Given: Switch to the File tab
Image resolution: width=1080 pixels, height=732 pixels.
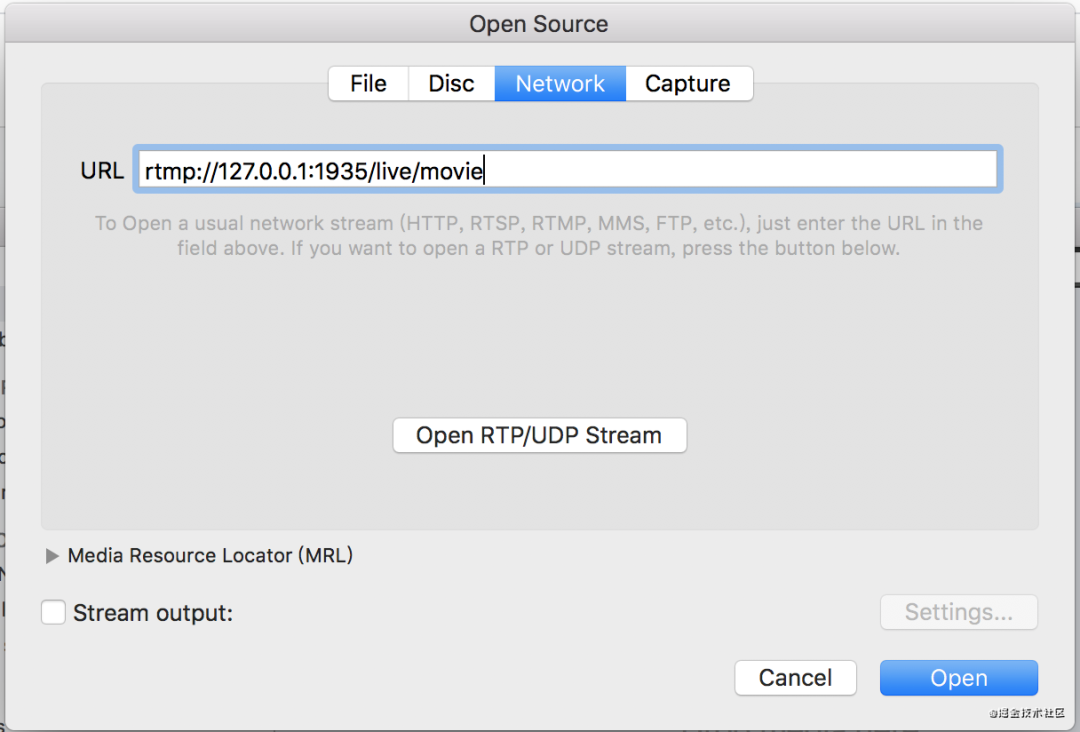Looking at the screenshot, I should 368,84.
